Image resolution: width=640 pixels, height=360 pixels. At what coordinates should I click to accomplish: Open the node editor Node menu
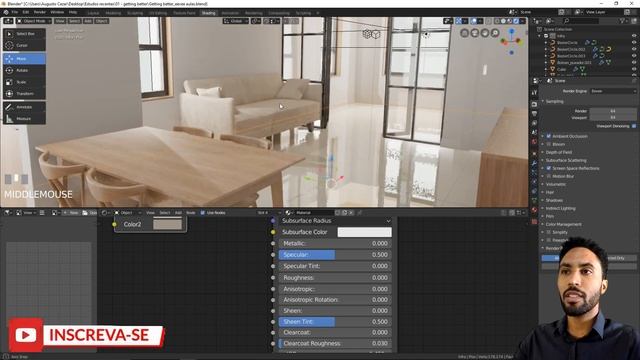191,213
